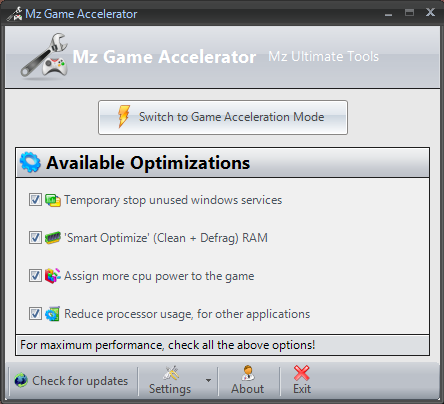Disable Assign more cpu power checkbox
Viewport: 444px width, 404px height.
click(35, 276)
